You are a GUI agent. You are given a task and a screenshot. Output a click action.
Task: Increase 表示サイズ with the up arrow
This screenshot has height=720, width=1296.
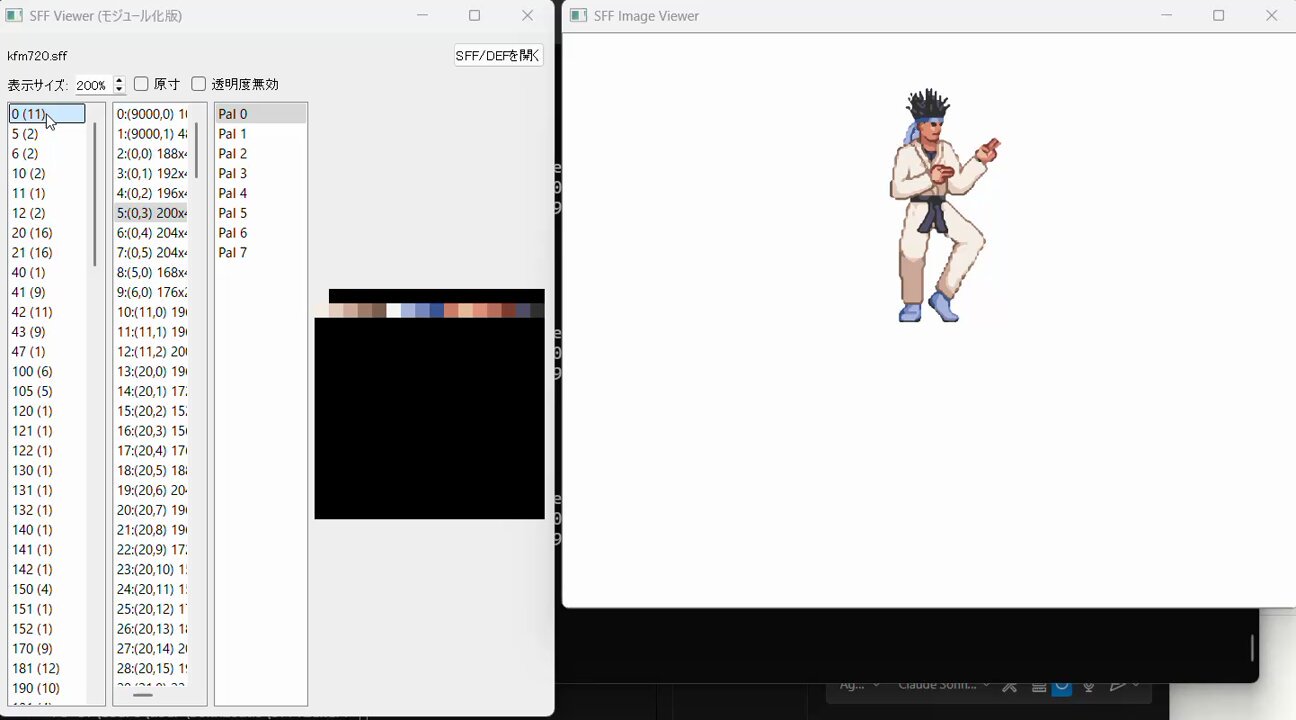(x=119, y=81)
